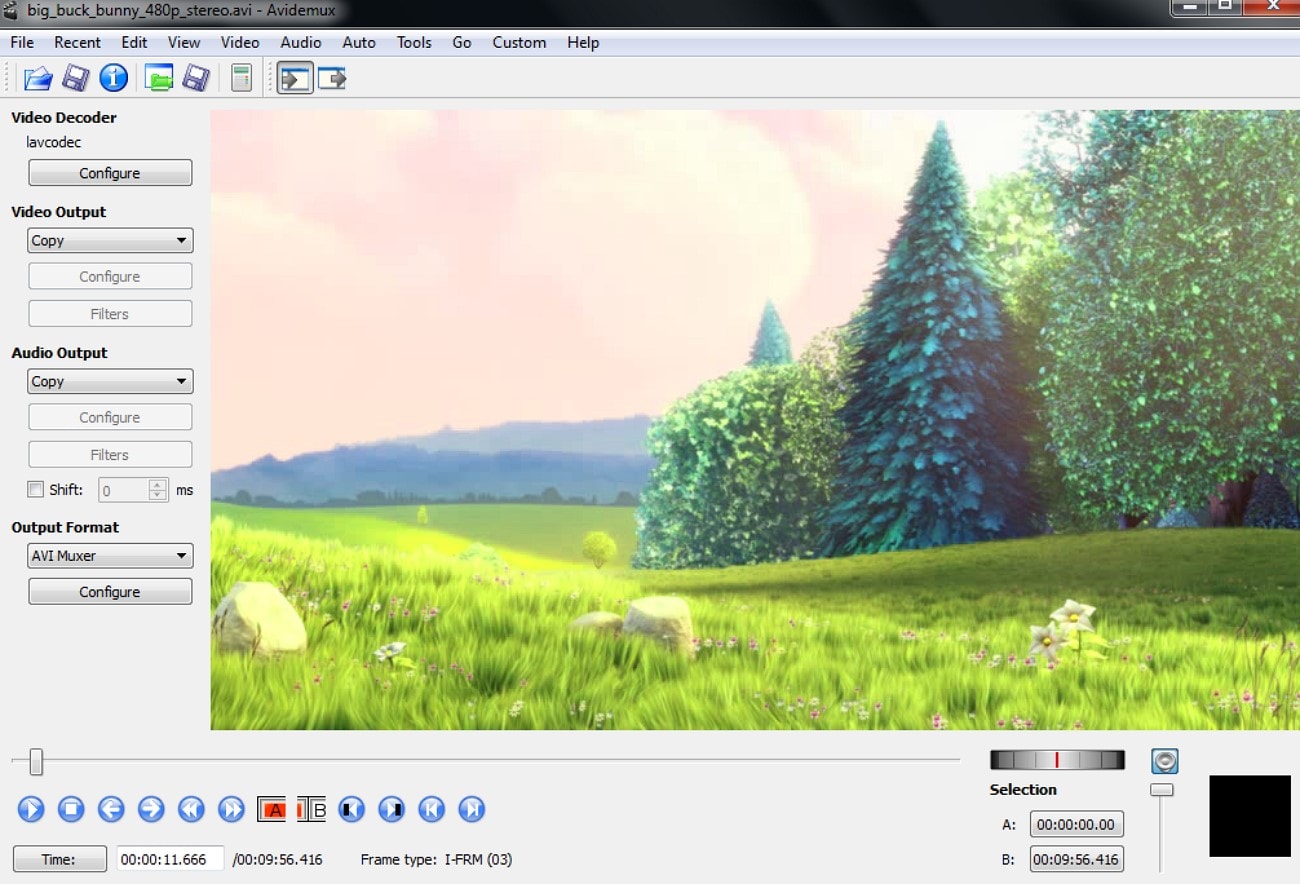The width and height of the screenshot is (1300, 884).
Task: Click the volume slider handle
Action: point(1161,790)
